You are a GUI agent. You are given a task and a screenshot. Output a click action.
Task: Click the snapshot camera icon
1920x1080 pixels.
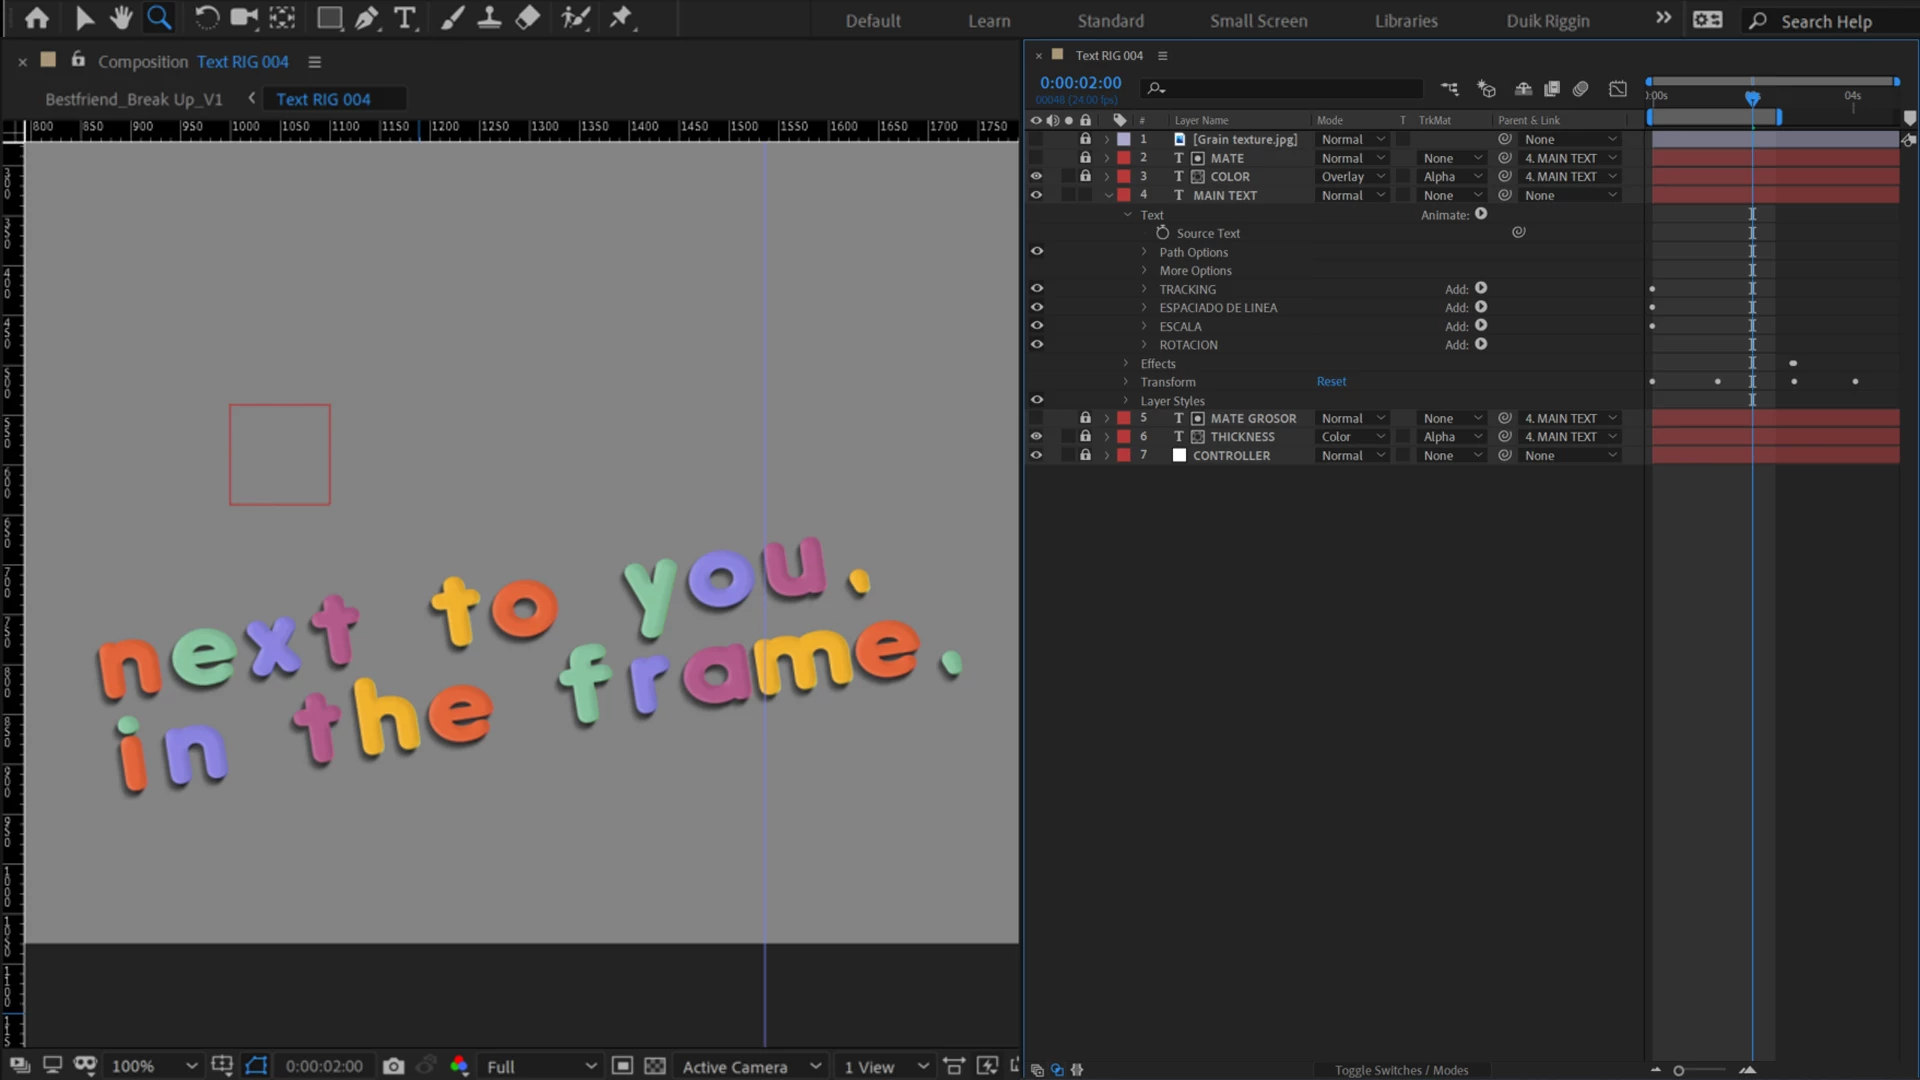(393, 1066)
